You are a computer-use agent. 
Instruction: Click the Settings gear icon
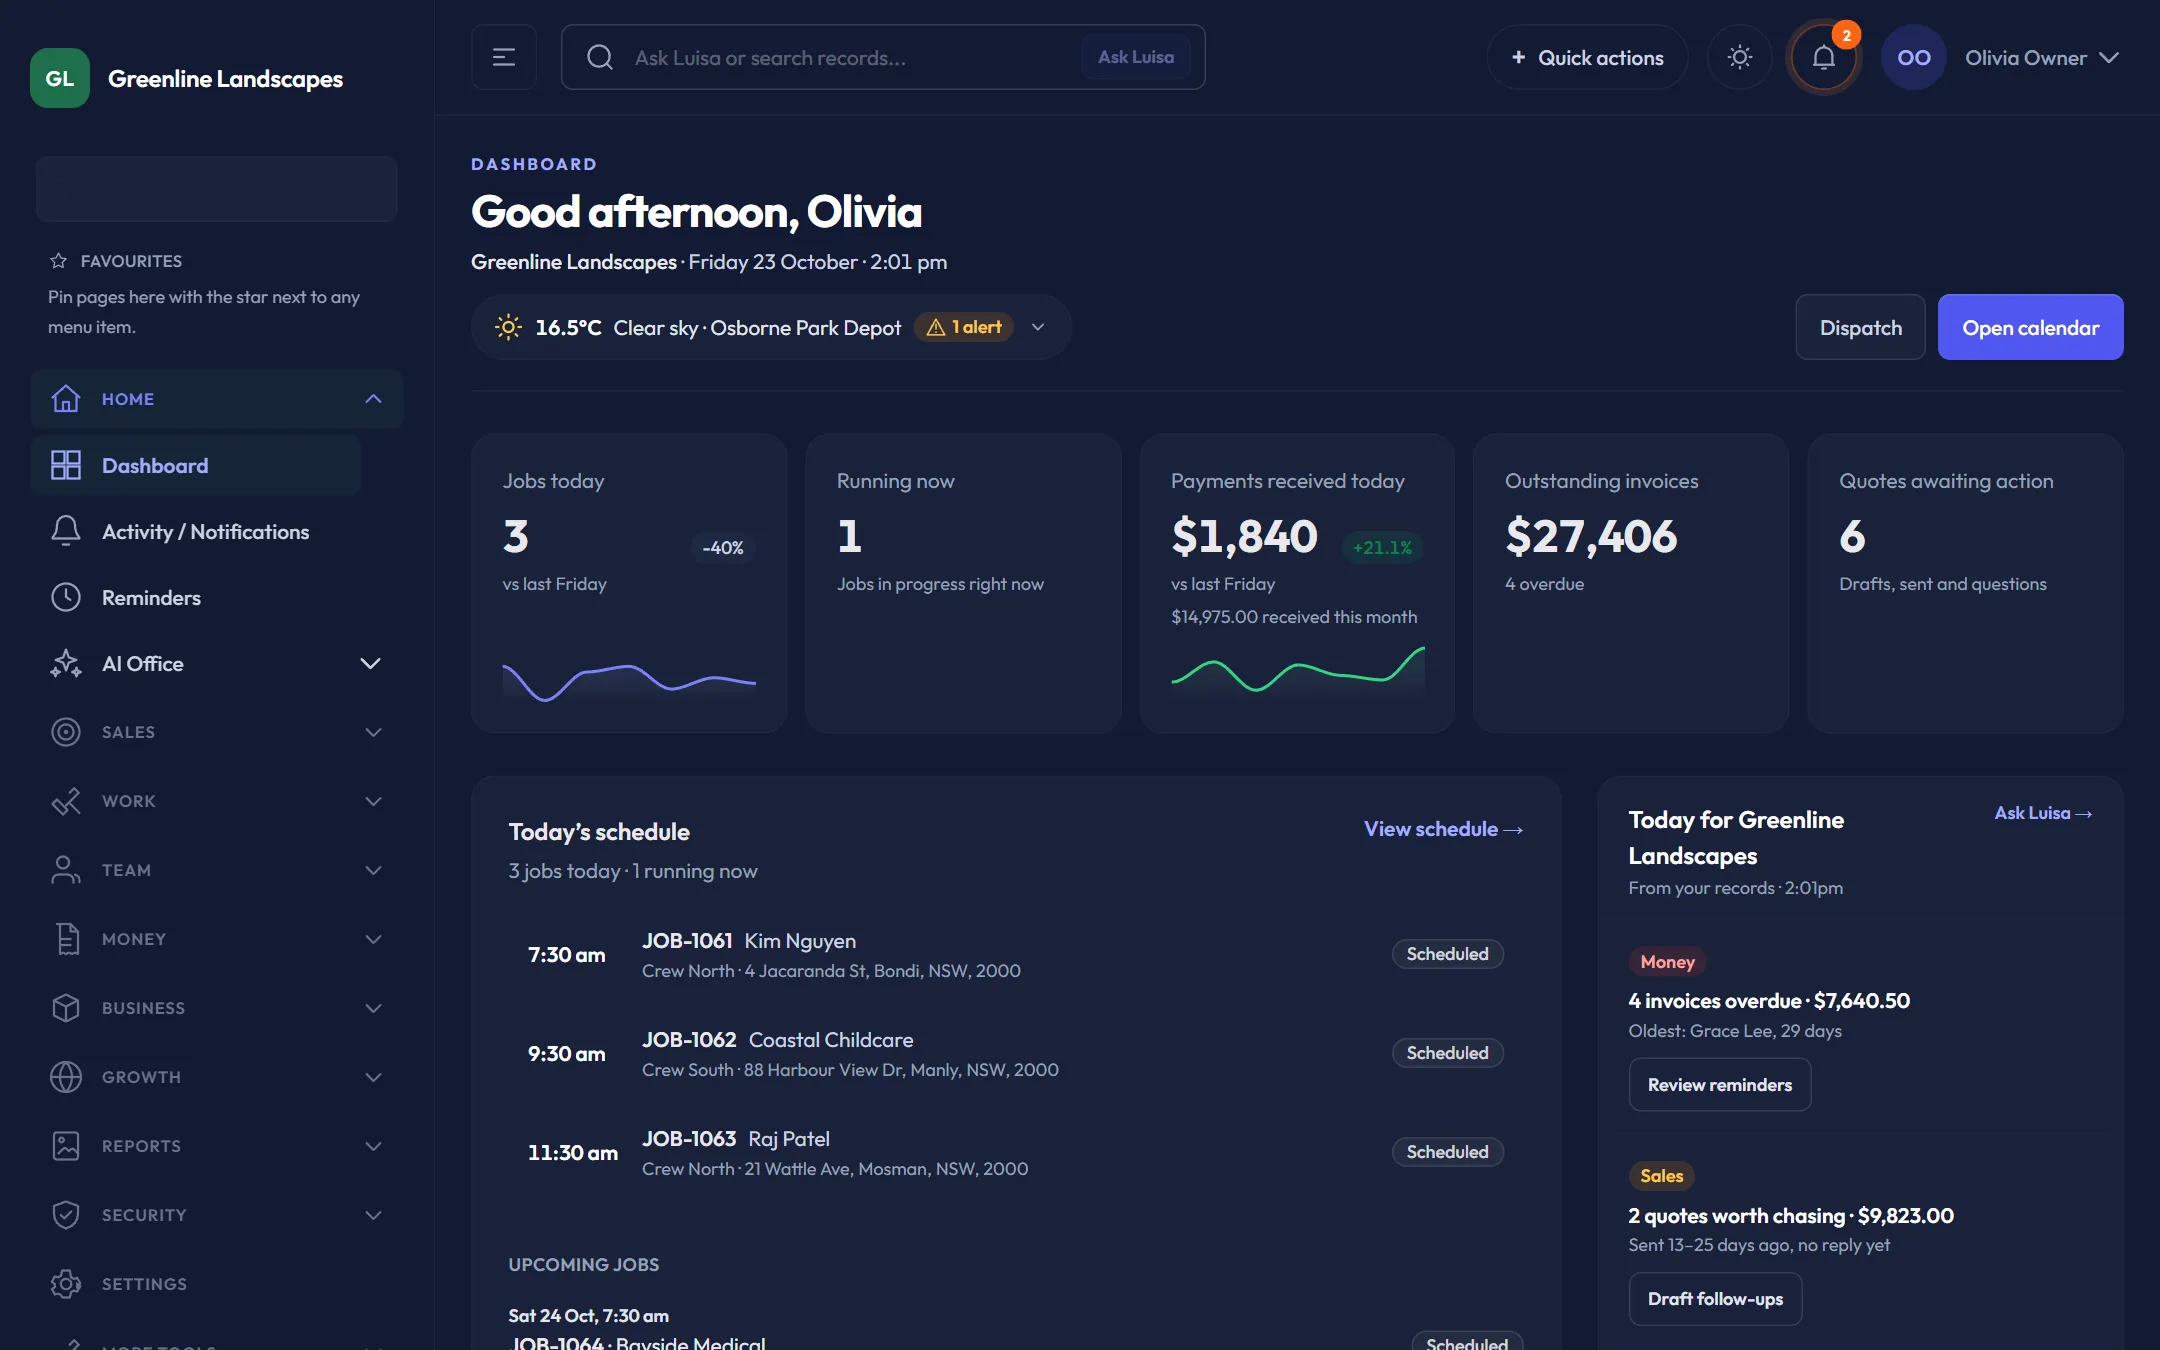66,1284
